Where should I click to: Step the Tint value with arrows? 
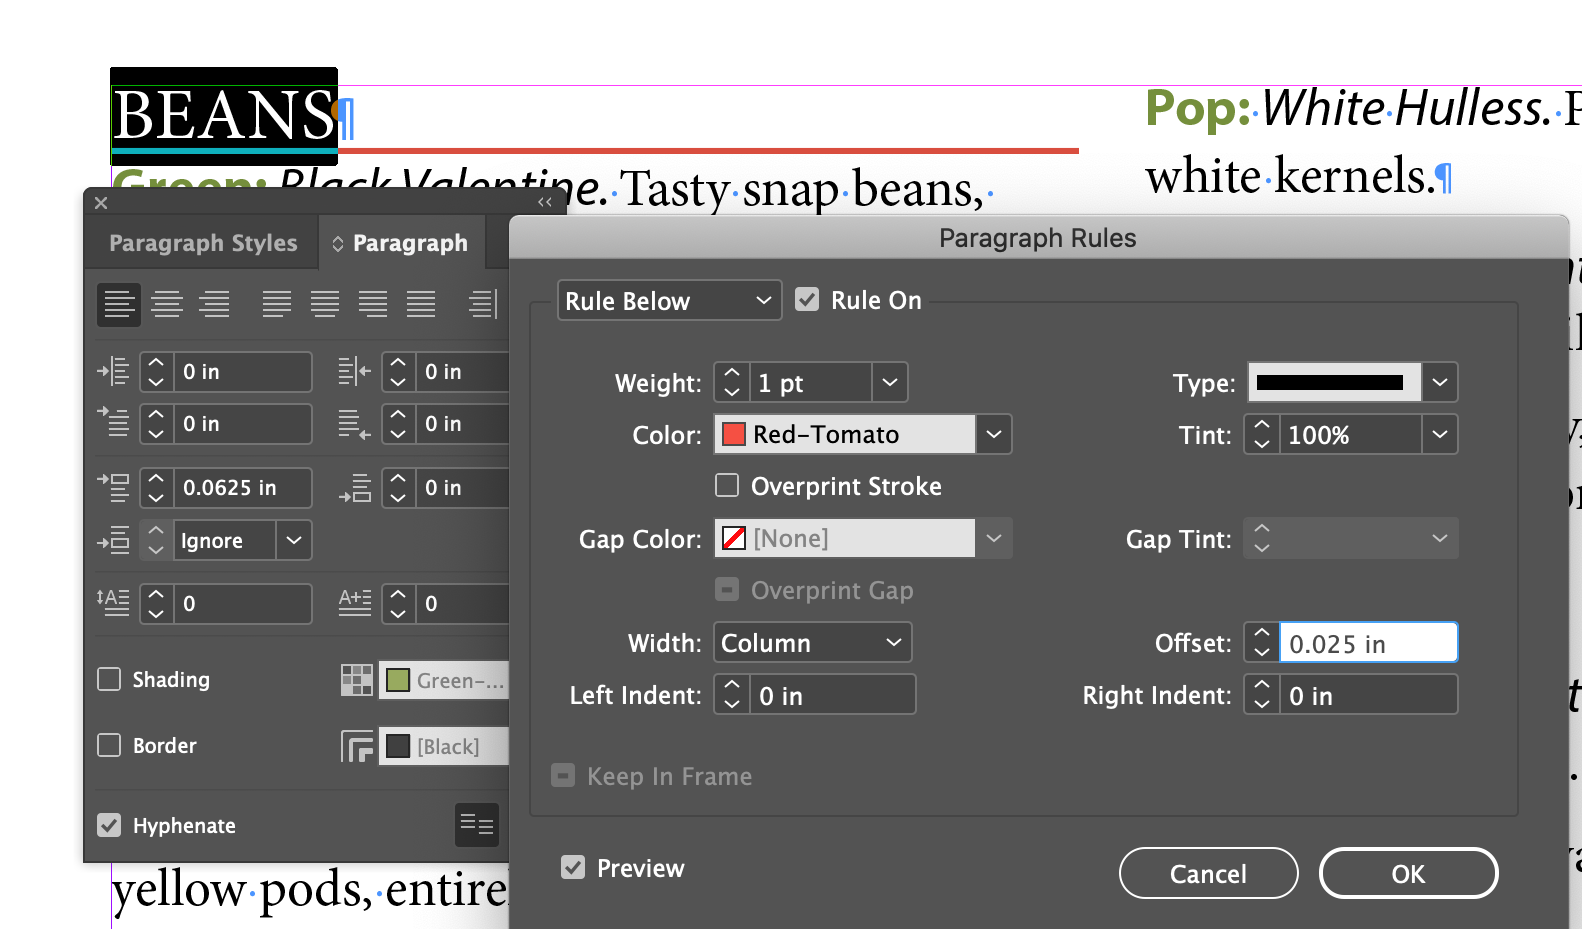coord(1262,434)
